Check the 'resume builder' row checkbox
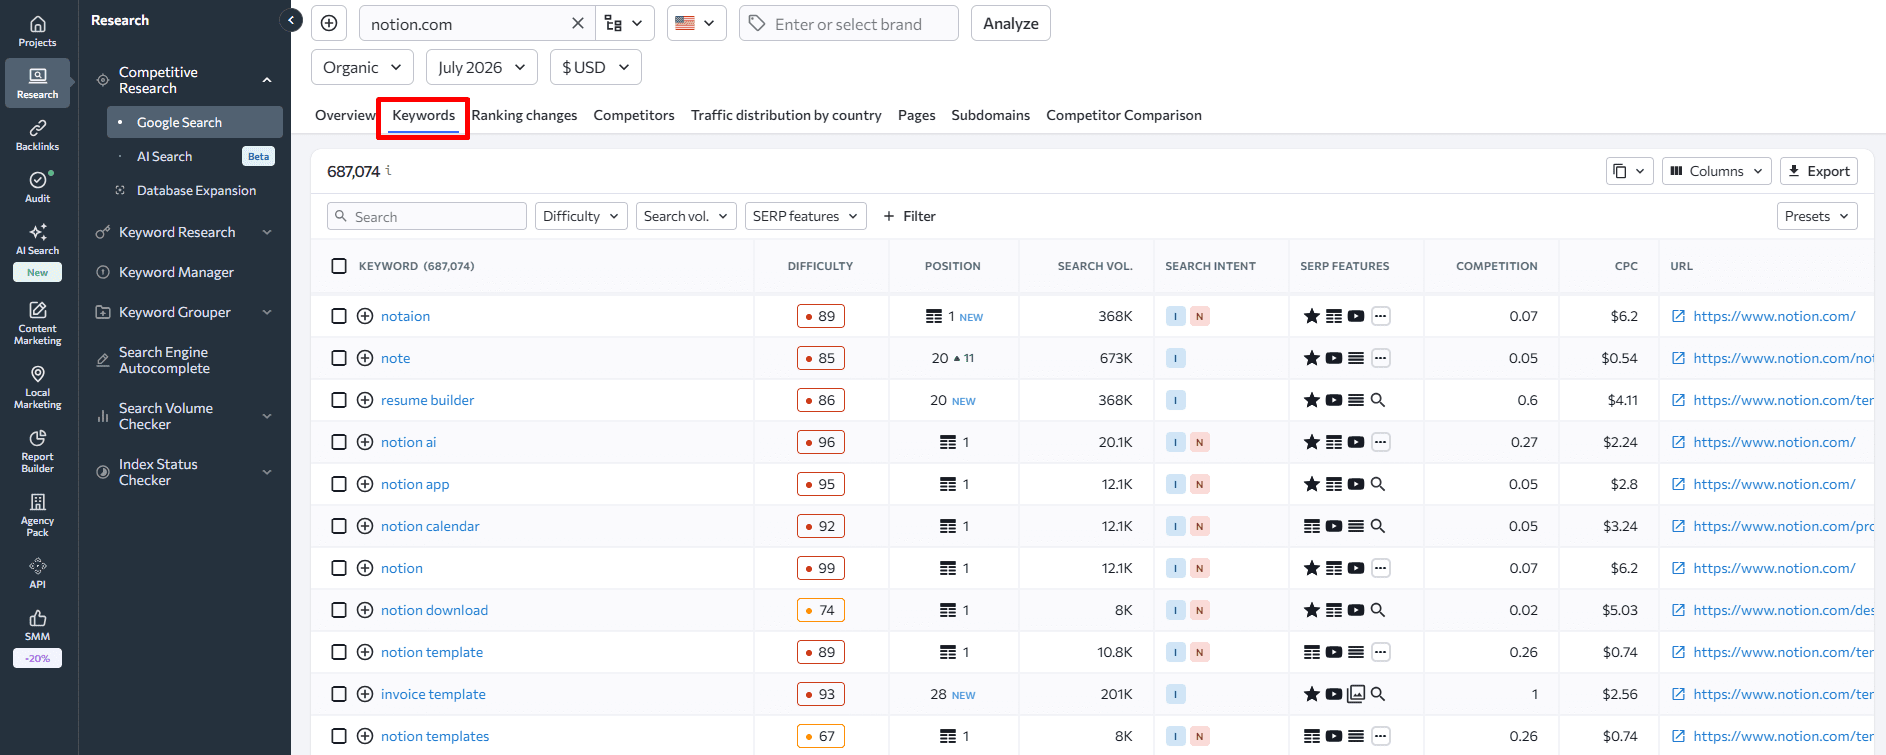The height and width of the screenshot is (755, 1886). pyautogui.click(x=339, y=400)
